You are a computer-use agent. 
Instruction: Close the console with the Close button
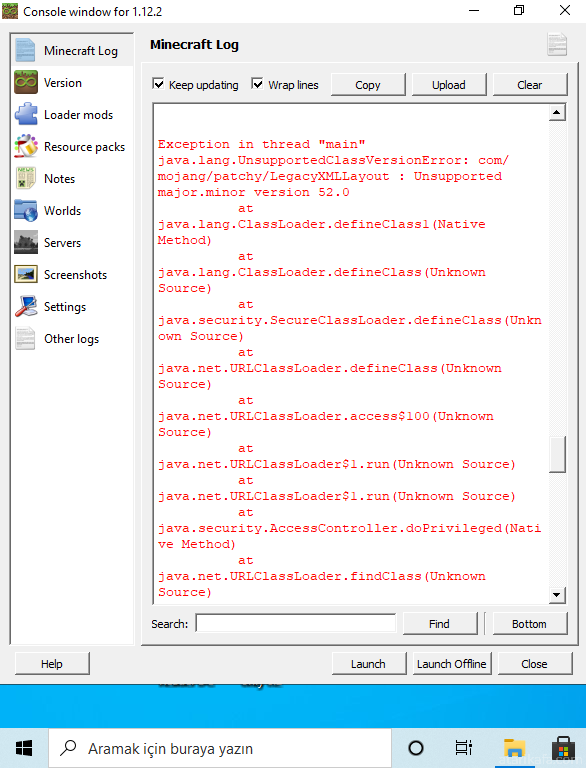(535, 664)
